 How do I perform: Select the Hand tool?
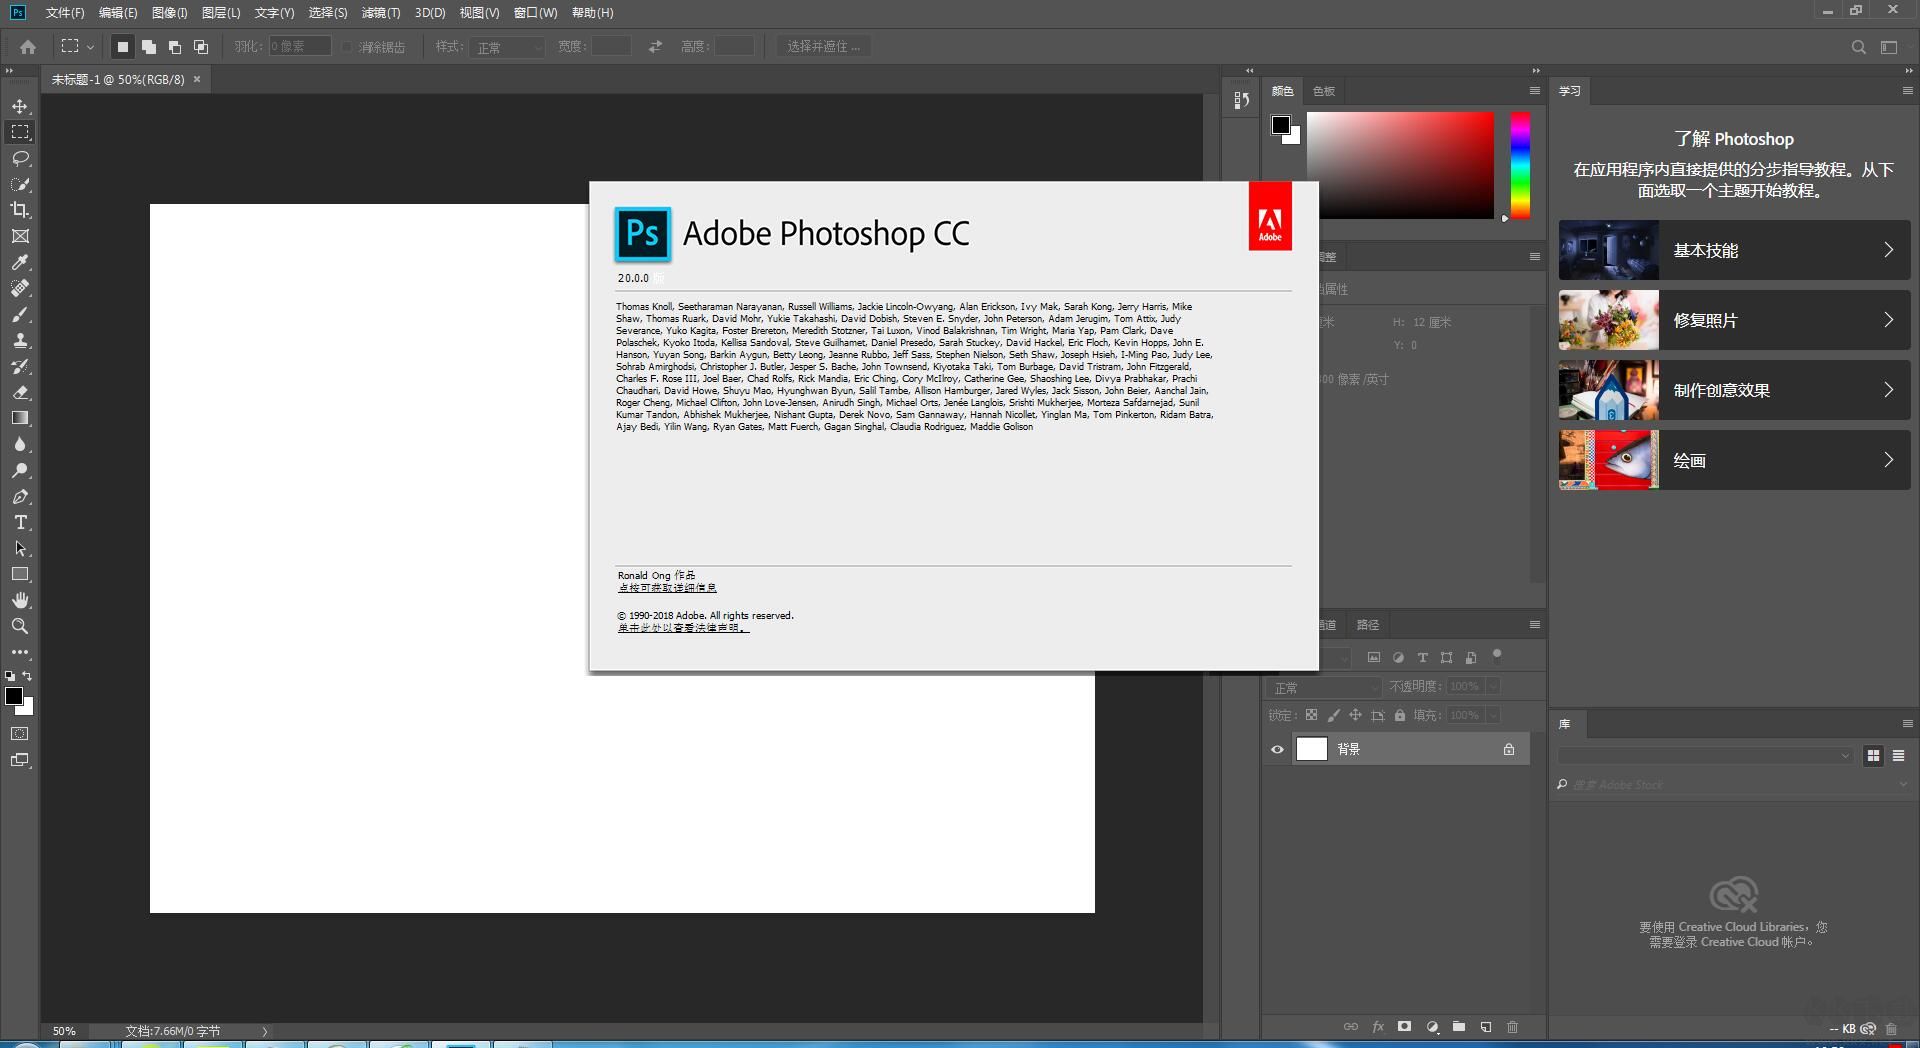pyautogui.click(x=20, y=600)
